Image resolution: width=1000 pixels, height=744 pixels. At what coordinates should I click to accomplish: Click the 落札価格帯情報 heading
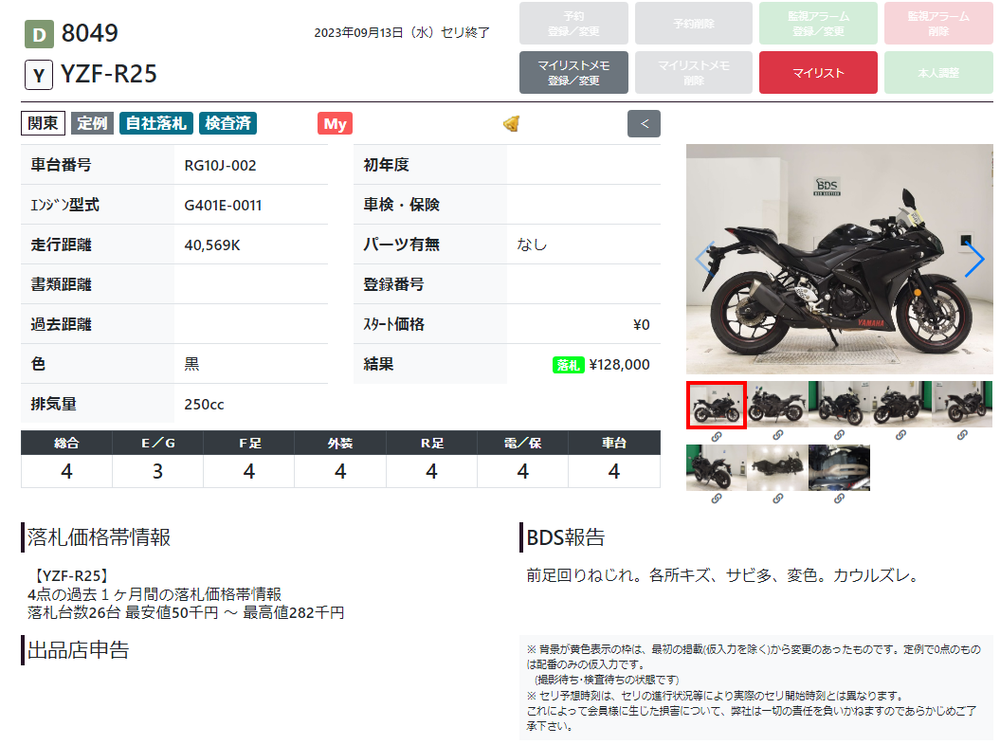(99, 537)
